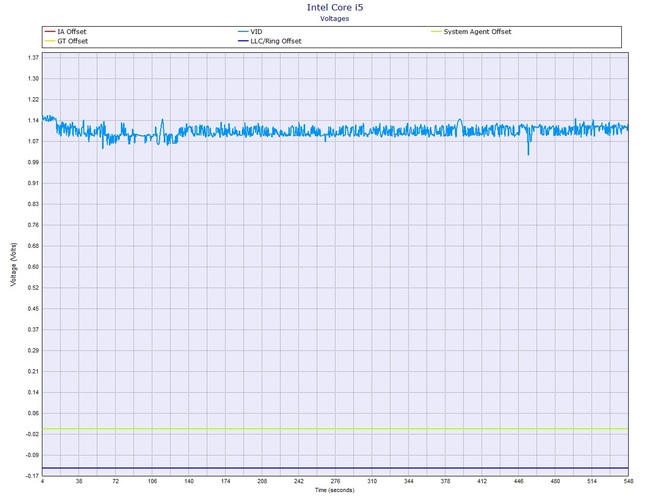The image size is (670, 502).
Task: Click the System Agent Offset legend label
Action: point(477,32)
